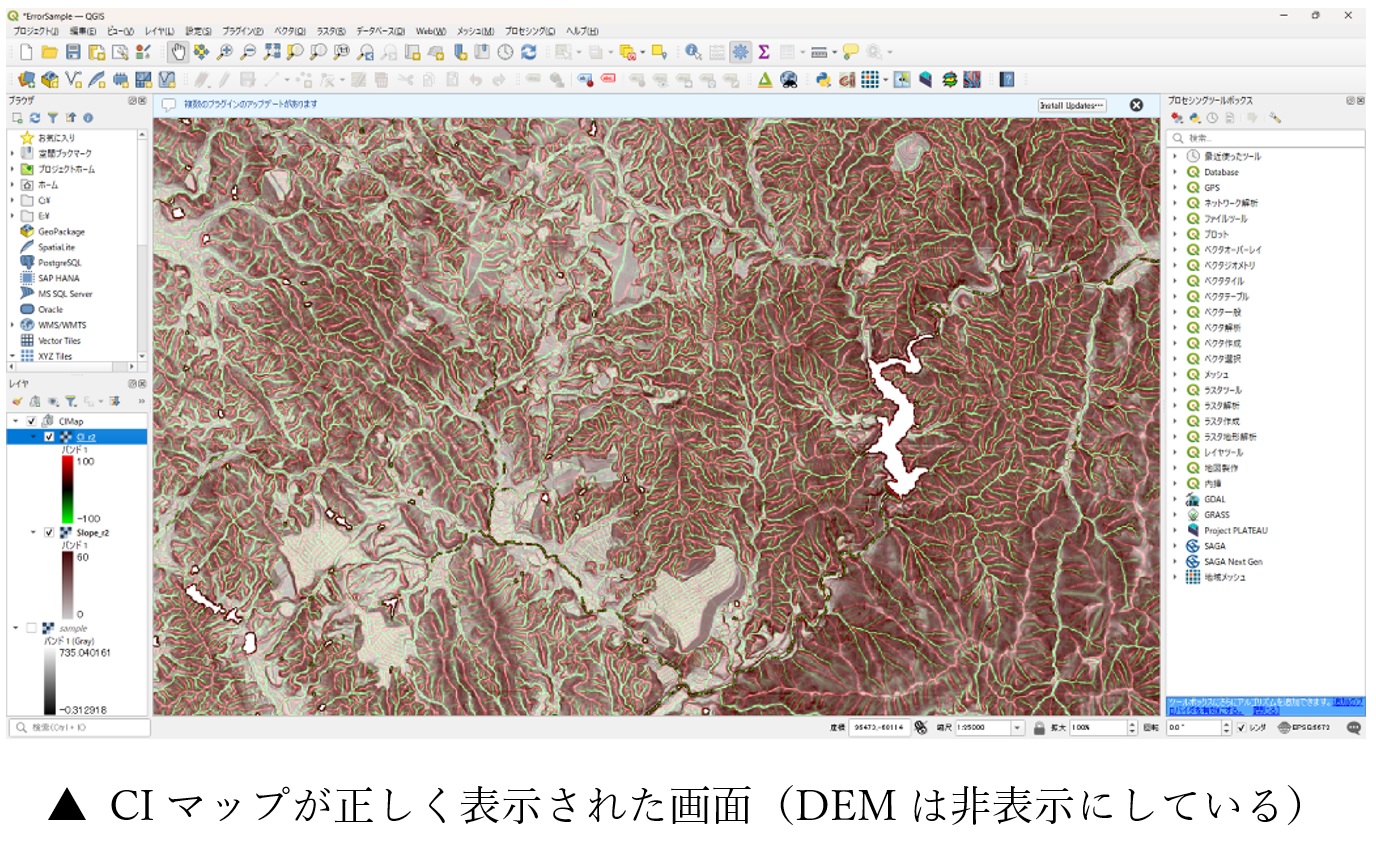1376x843 pixels.
Task: Click the Zoom In magnifier icon
Action: [x=225, y=52]
